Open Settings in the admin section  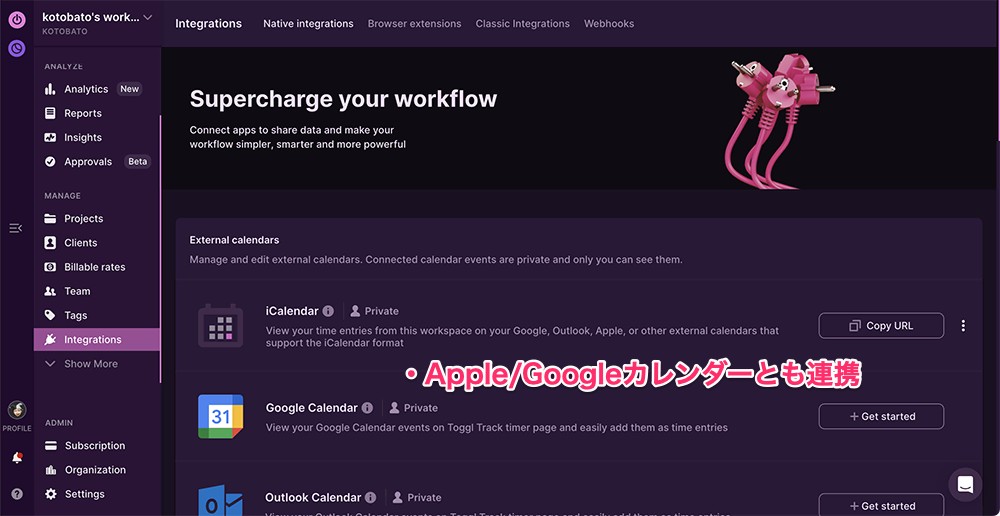tap(85, 494)
